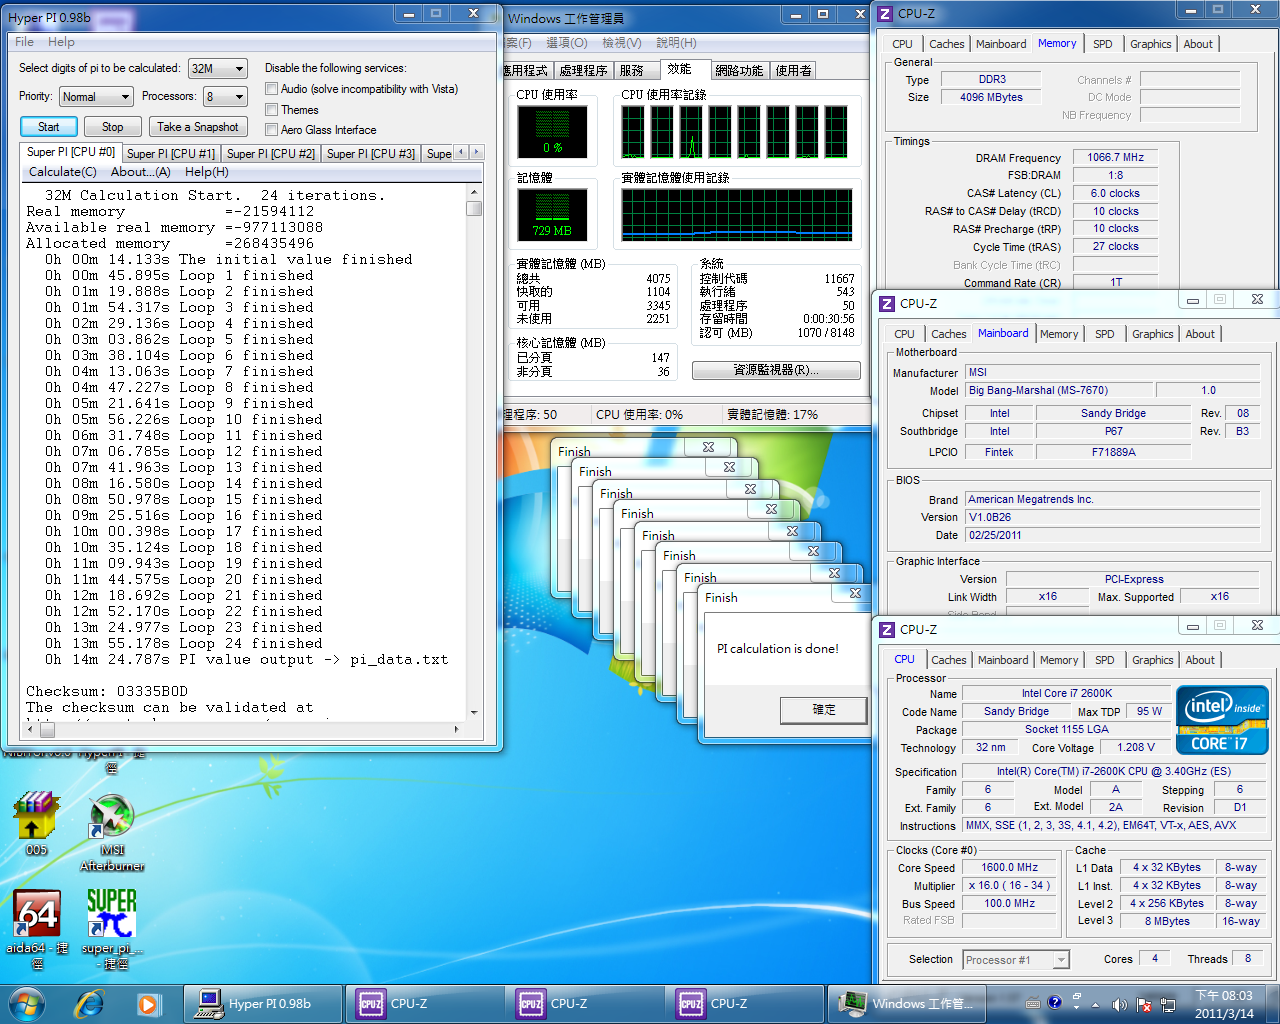The image size is (1280, 1024).
Task: Click the up arrow of Hyper PI log scrollbar
Action: pos(474,191)
